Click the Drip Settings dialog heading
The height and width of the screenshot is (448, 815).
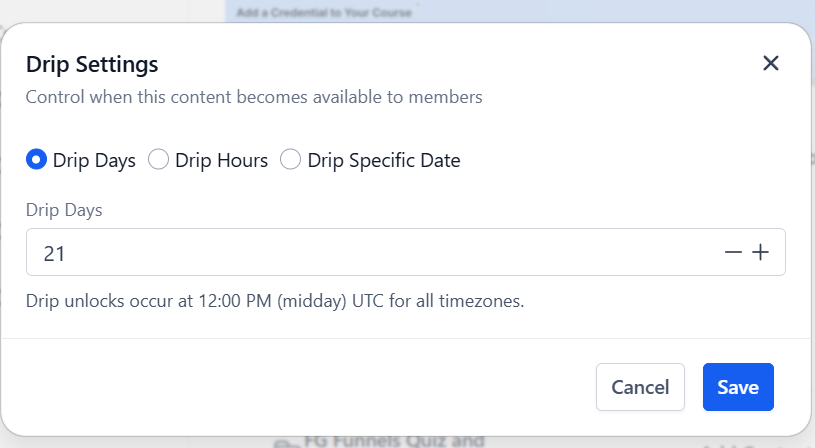click(x=92, y=64)
